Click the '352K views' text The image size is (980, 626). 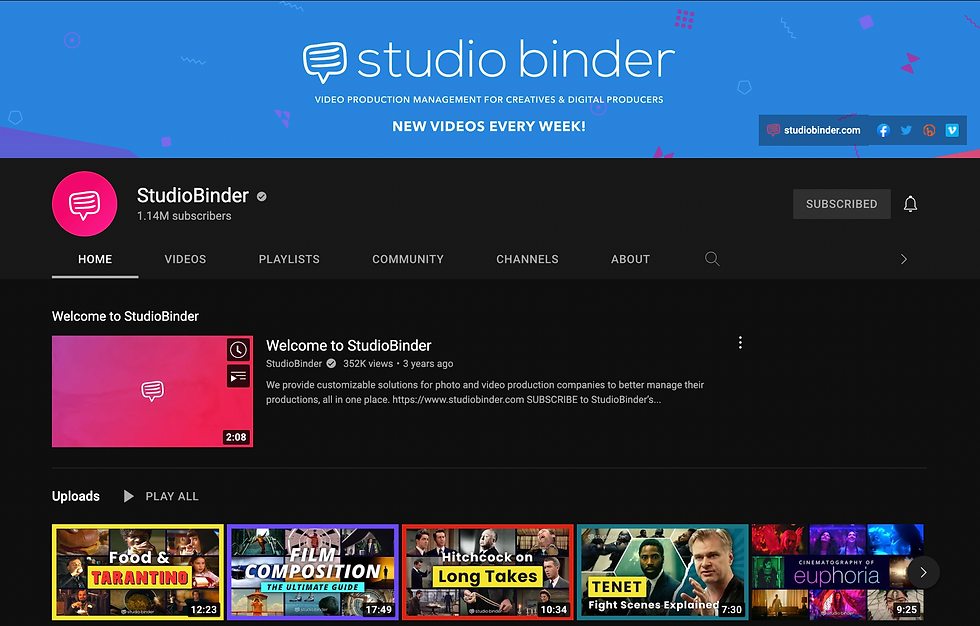(368, 364)
